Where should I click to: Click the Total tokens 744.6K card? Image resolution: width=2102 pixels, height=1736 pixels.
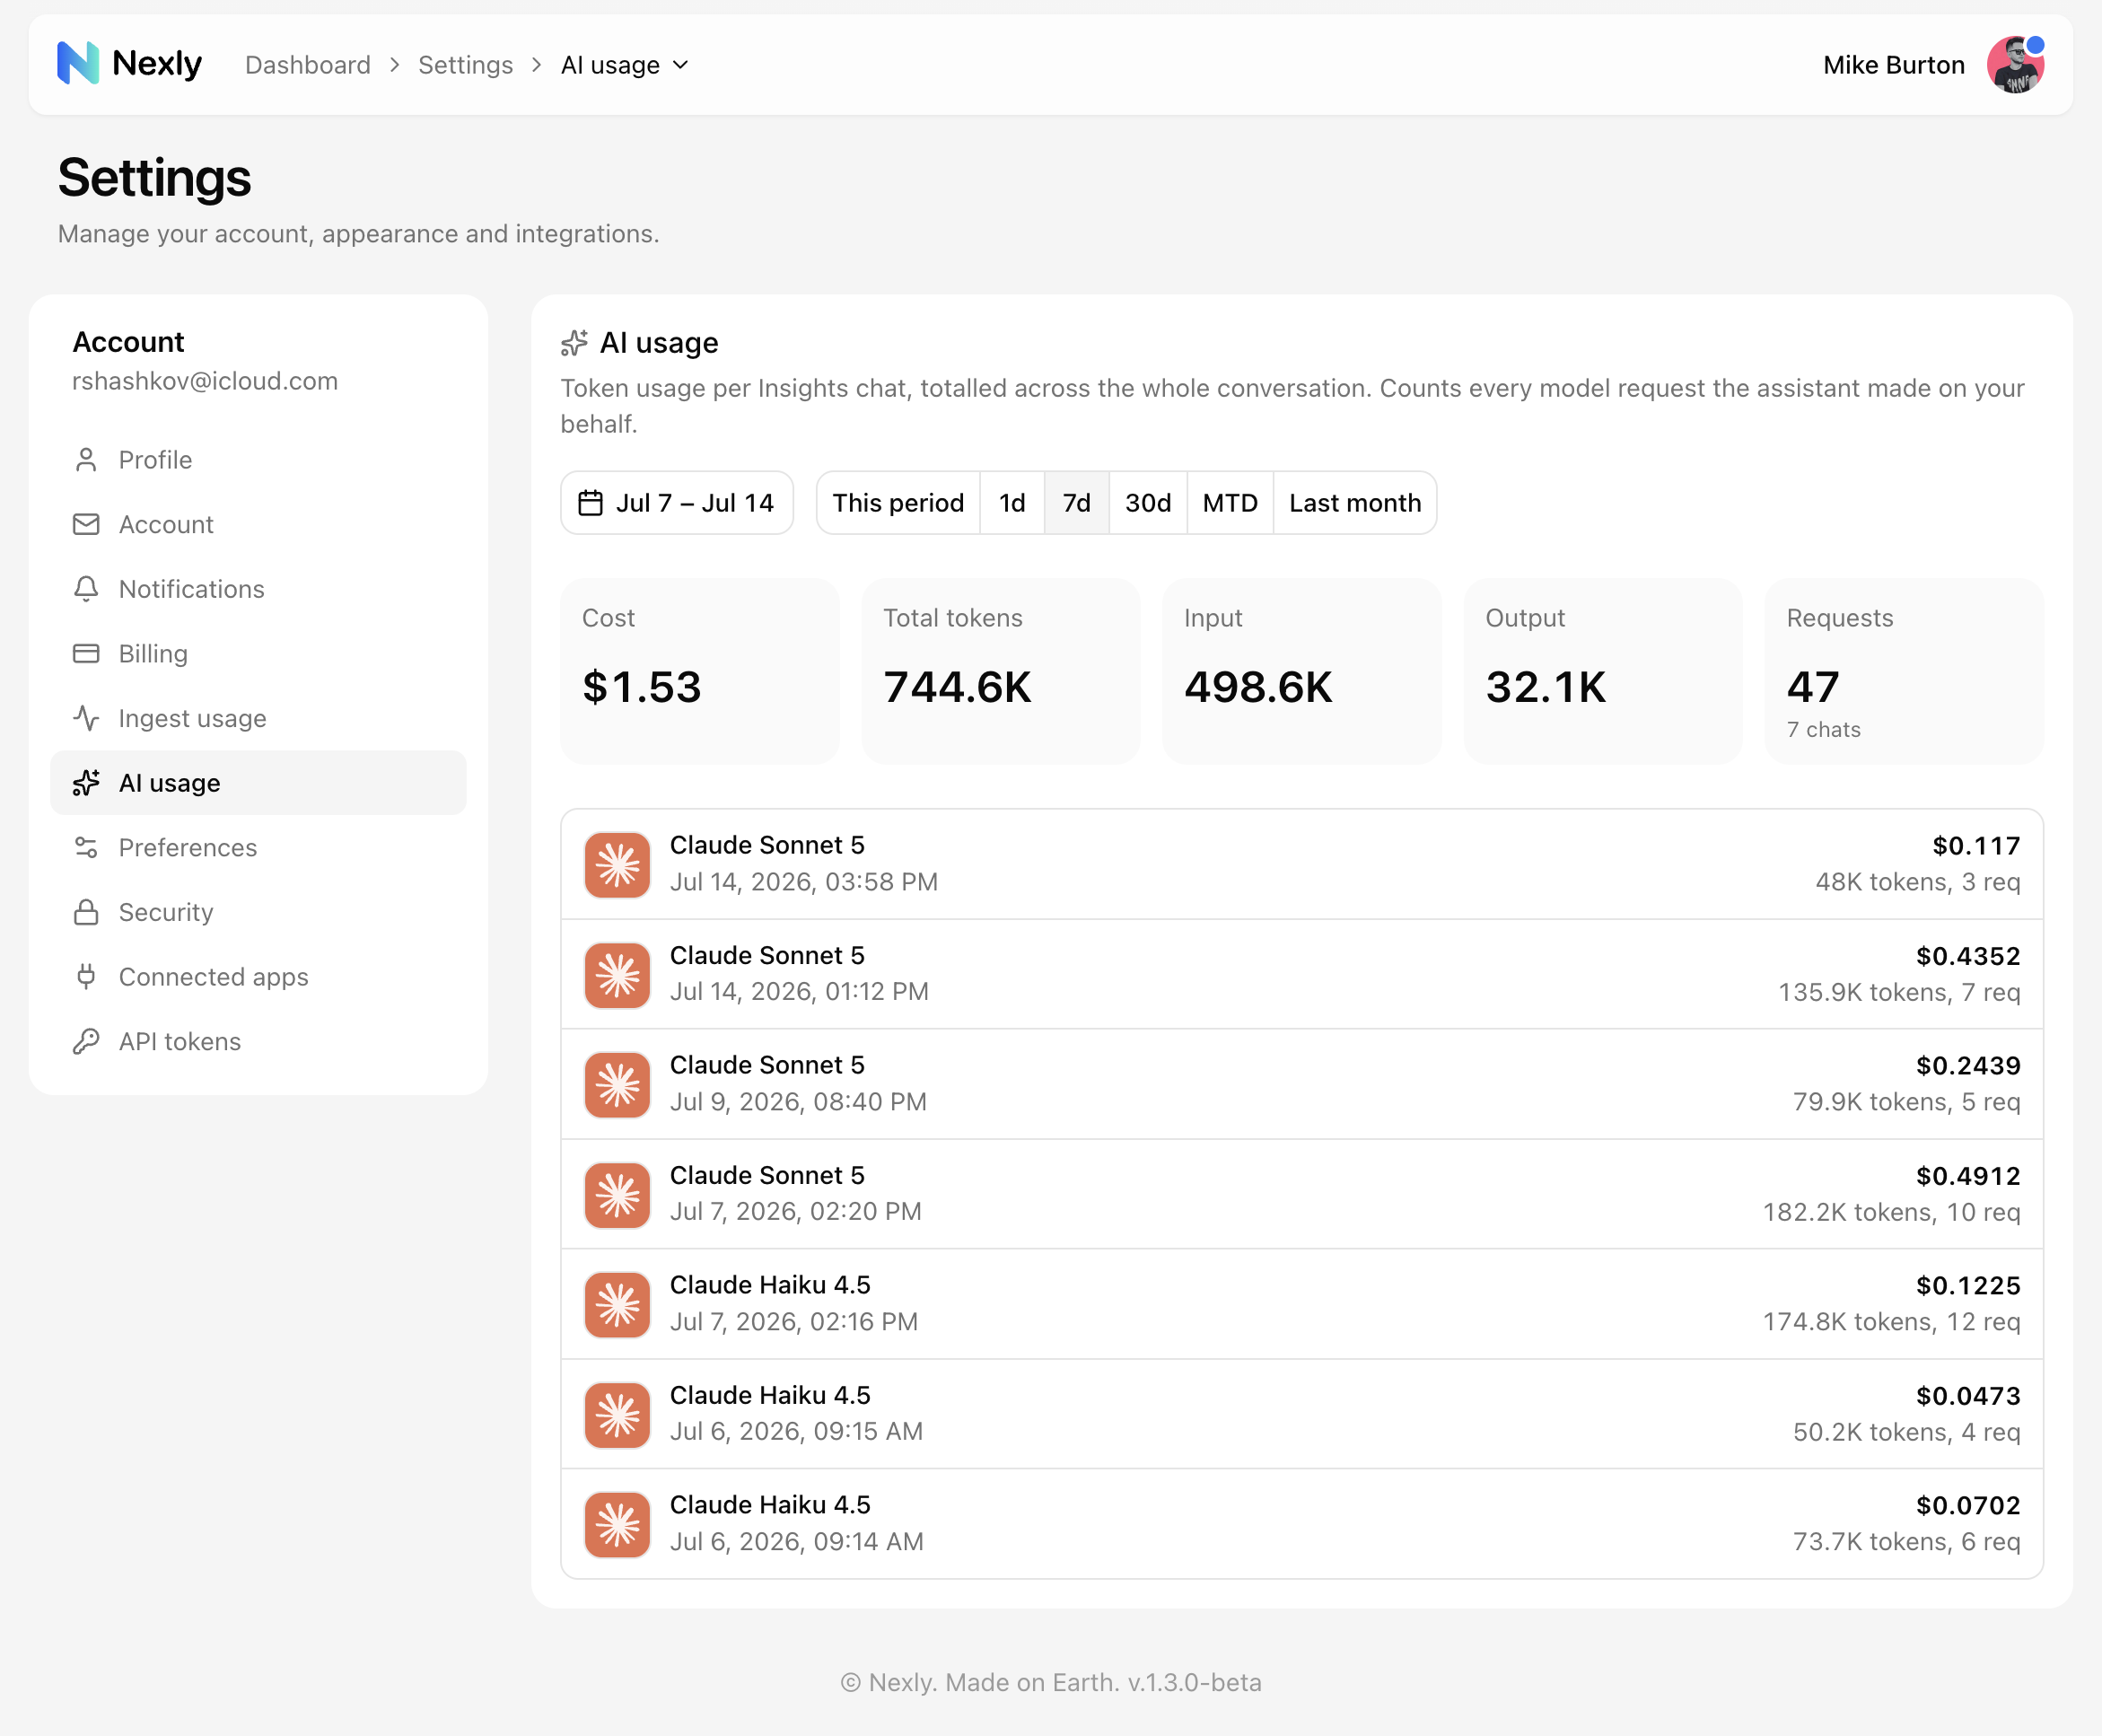[x=1000, y=671]
